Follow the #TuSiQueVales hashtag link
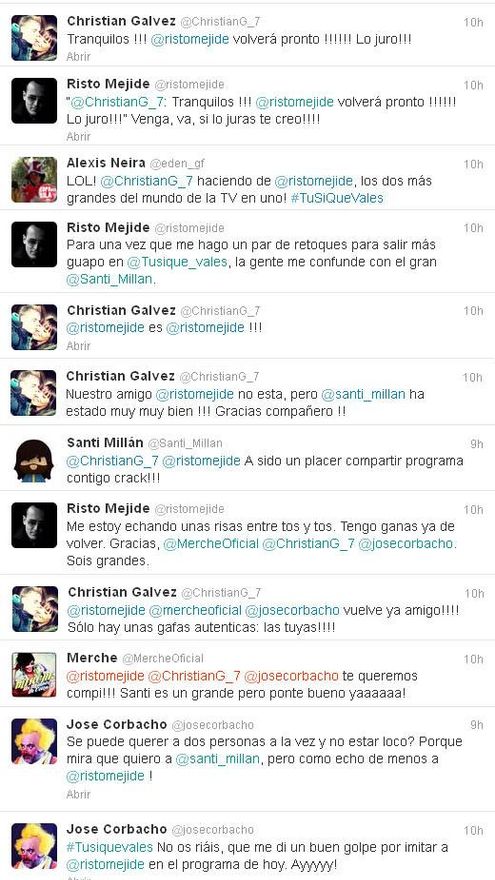 point(337,198)
